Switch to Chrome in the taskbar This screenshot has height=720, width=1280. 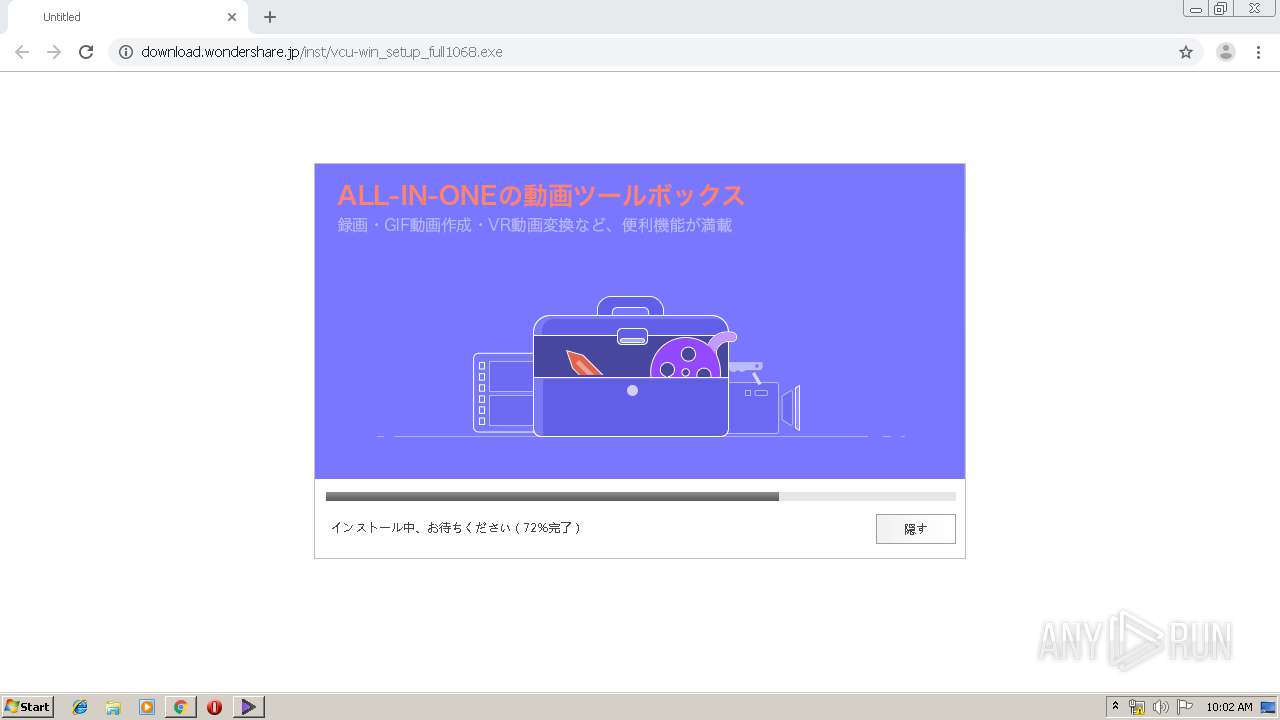180,707
